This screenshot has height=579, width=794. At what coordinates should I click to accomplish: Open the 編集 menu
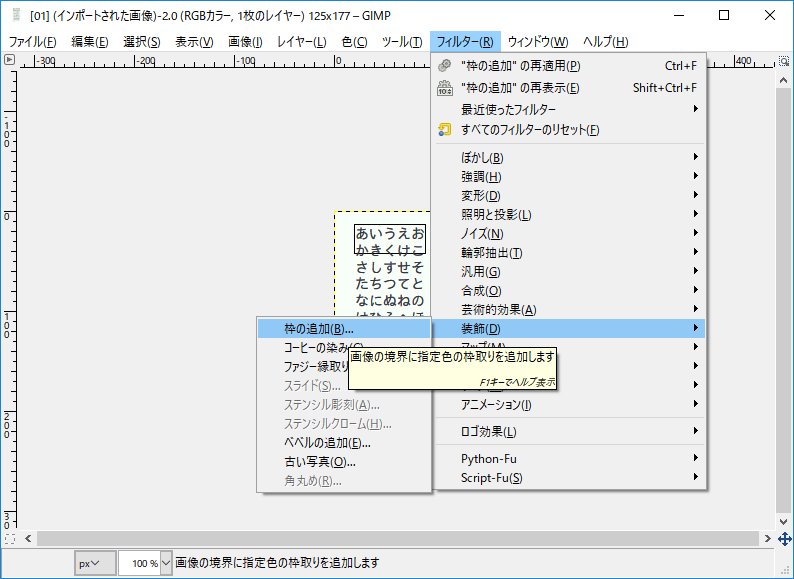click(x=90, y=42)
